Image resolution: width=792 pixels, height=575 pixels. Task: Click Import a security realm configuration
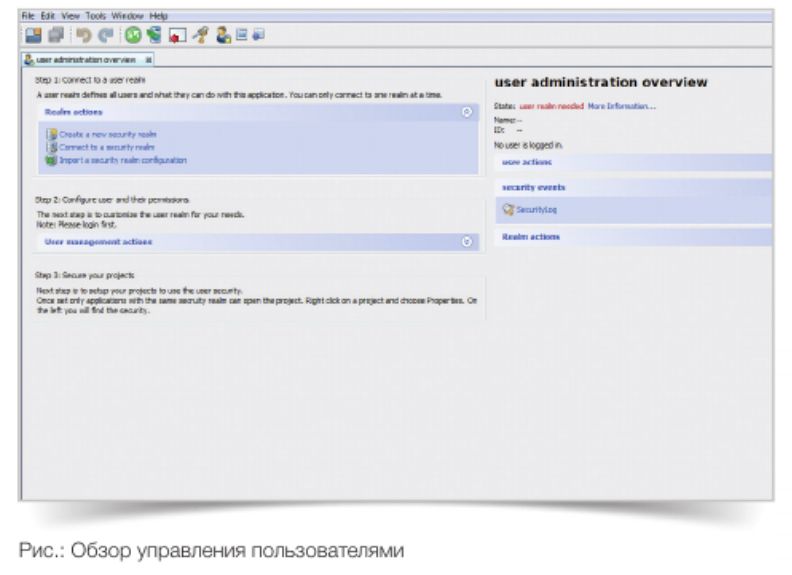pos(121,159)
